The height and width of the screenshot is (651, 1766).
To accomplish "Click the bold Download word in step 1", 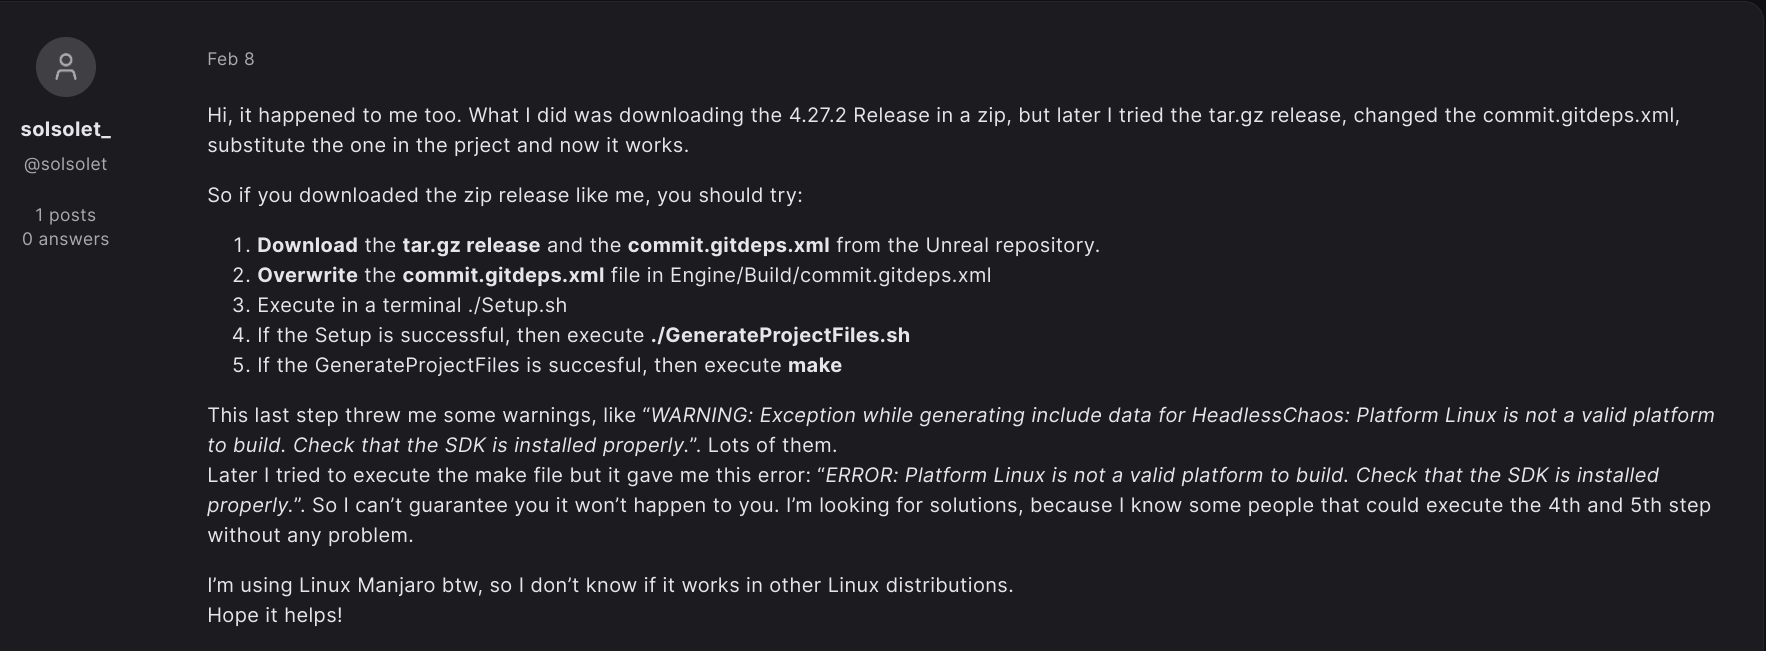I will (307, 245).
